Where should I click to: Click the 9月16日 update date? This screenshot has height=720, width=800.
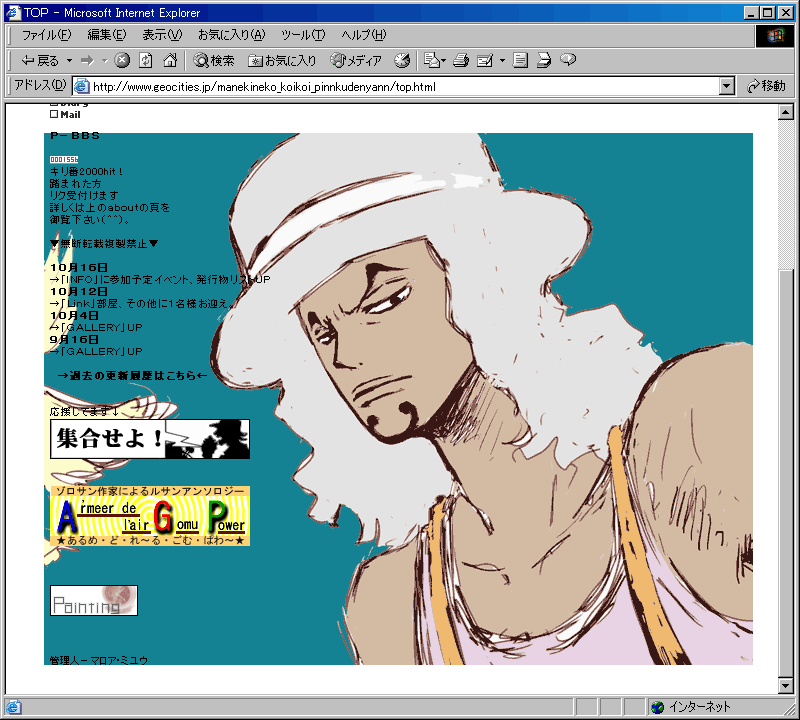point(74,339)
